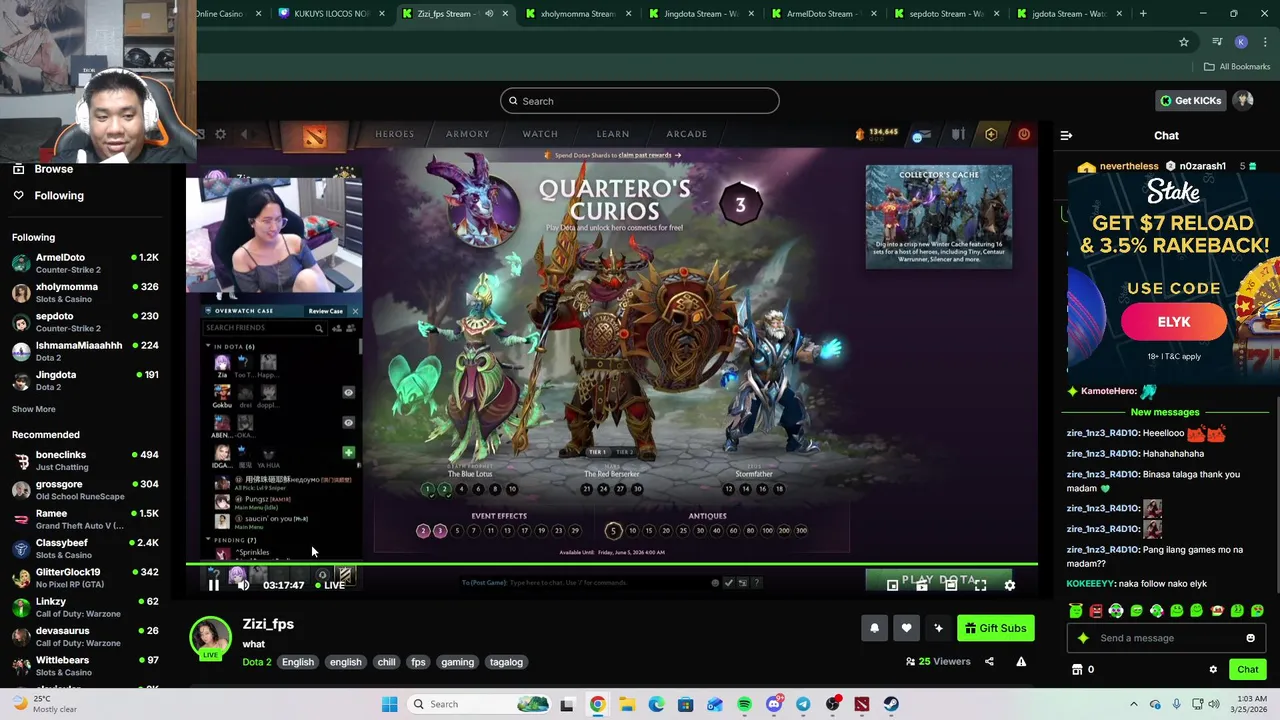Switch to the Jingdota Stream browser tab

pyautogui.click(x=700, y=14)
